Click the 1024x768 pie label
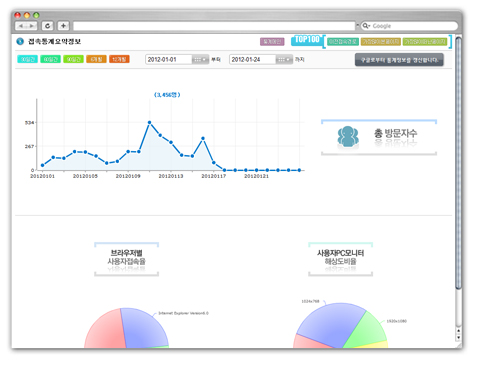 310,302
